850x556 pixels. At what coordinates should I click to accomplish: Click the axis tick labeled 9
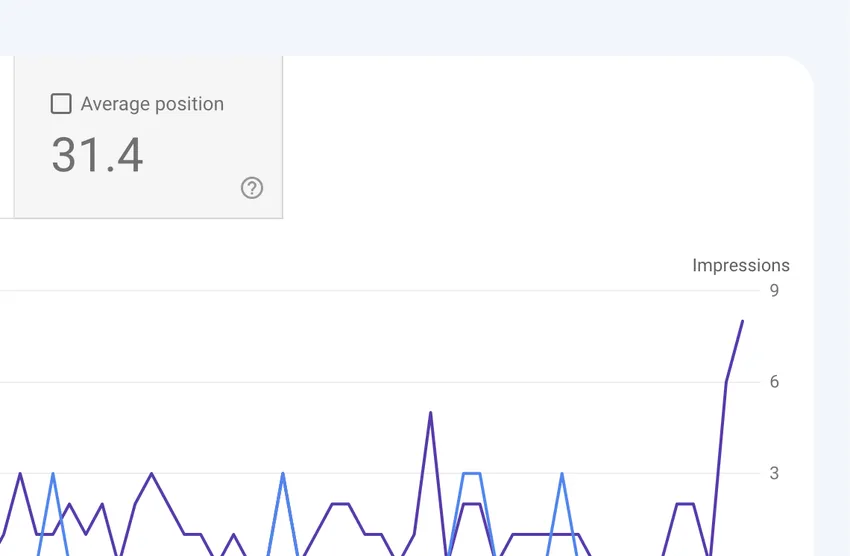pos(774,290)
